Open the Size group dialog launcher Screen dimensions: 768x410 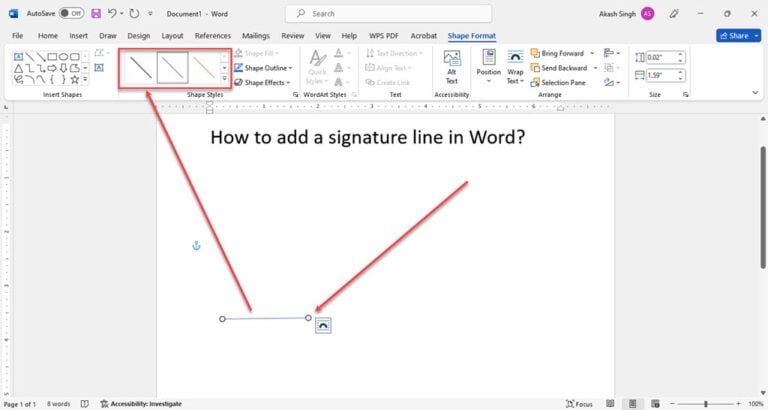point(686,95)
